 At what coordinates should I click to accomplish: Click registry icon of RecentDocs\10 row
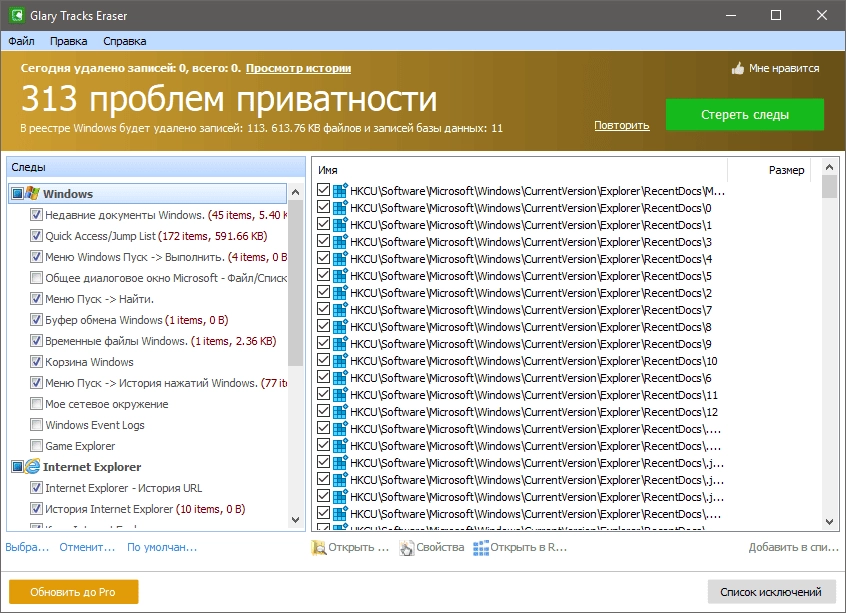pyautogui.click(x=340, y=361)
